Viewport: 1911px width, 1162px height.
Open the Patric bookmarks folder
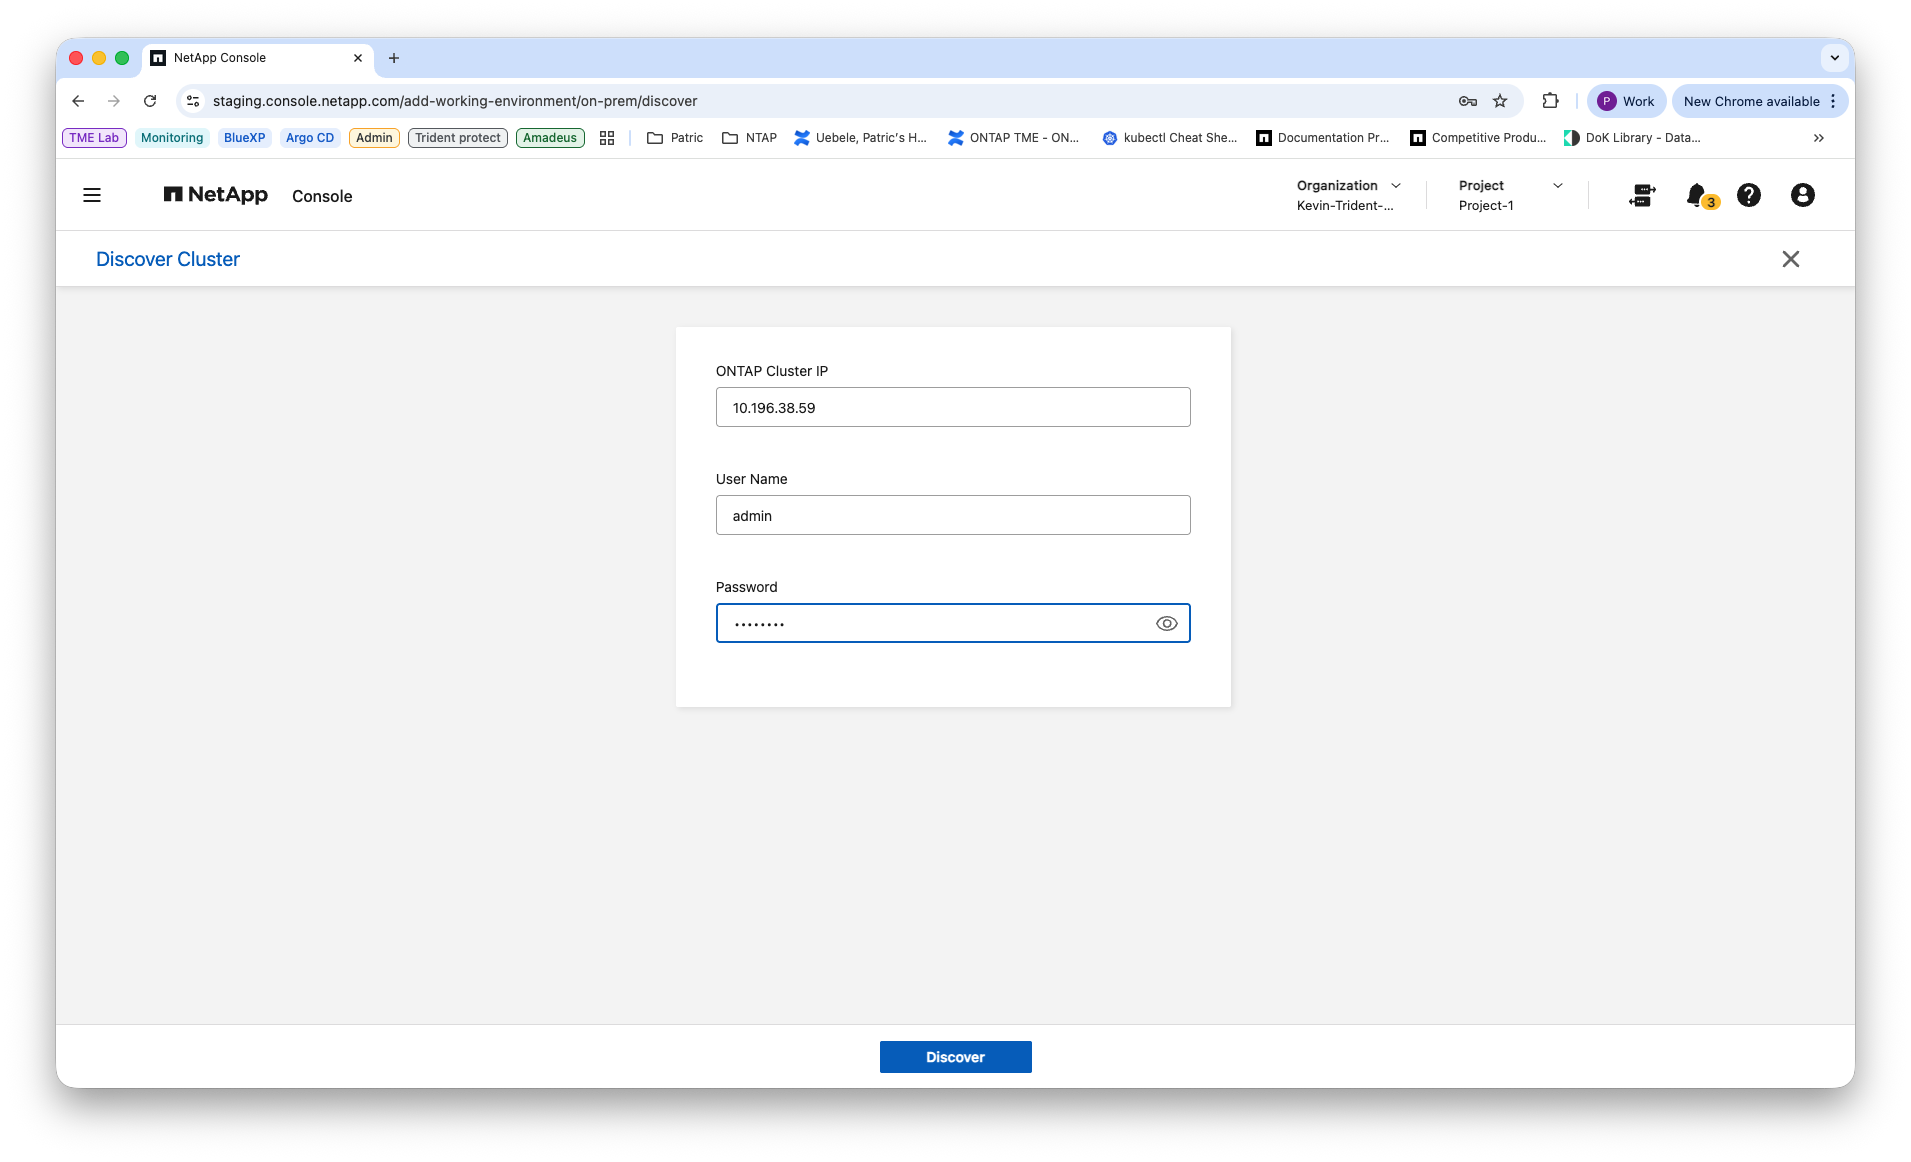click(x=675, y=138)
